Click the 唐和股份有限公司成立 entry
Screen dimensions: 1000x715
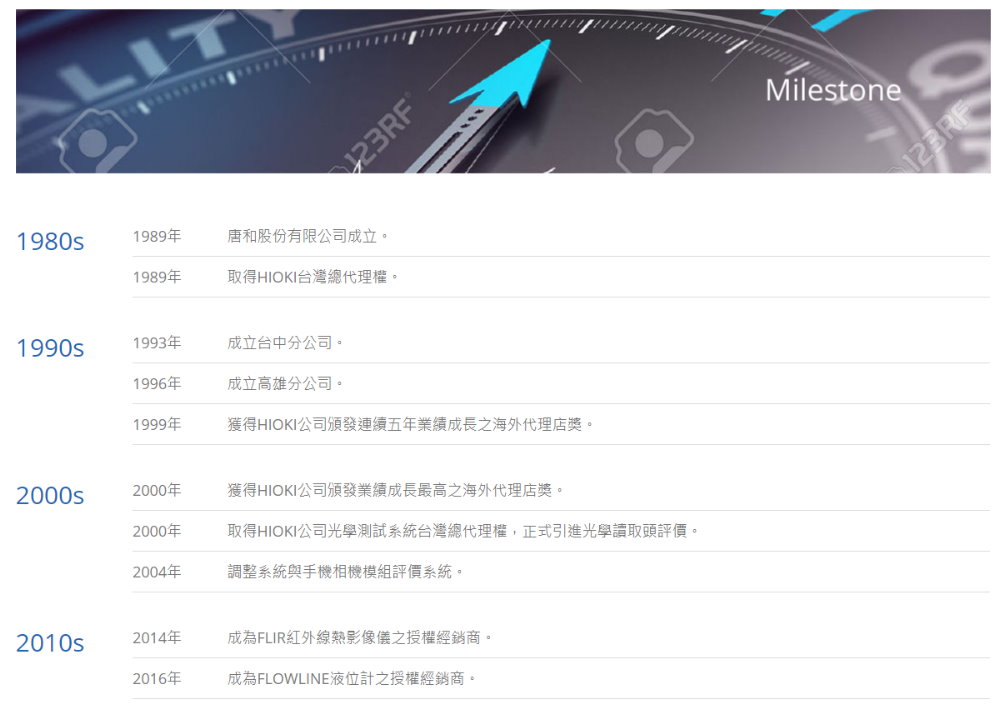pyautogui.click(x=308, y=236)
